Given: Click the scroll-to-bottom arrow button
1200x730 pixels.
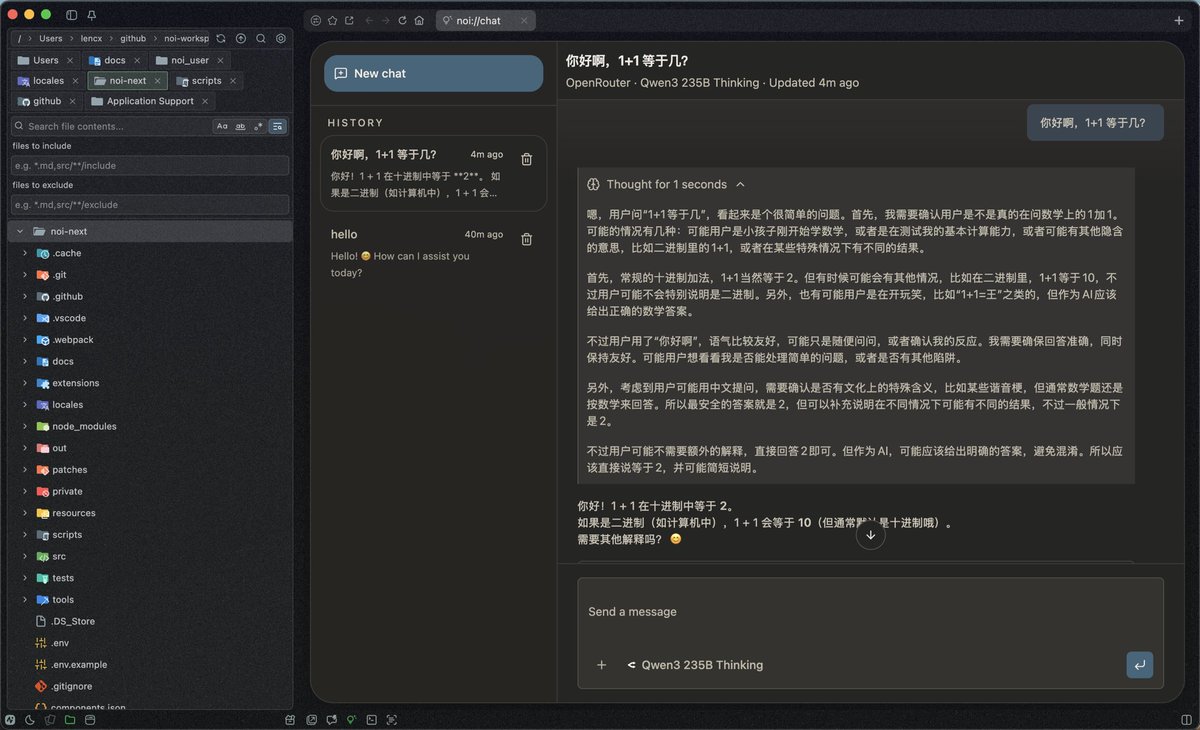Looking at the screenshot, I should [870, 535].
